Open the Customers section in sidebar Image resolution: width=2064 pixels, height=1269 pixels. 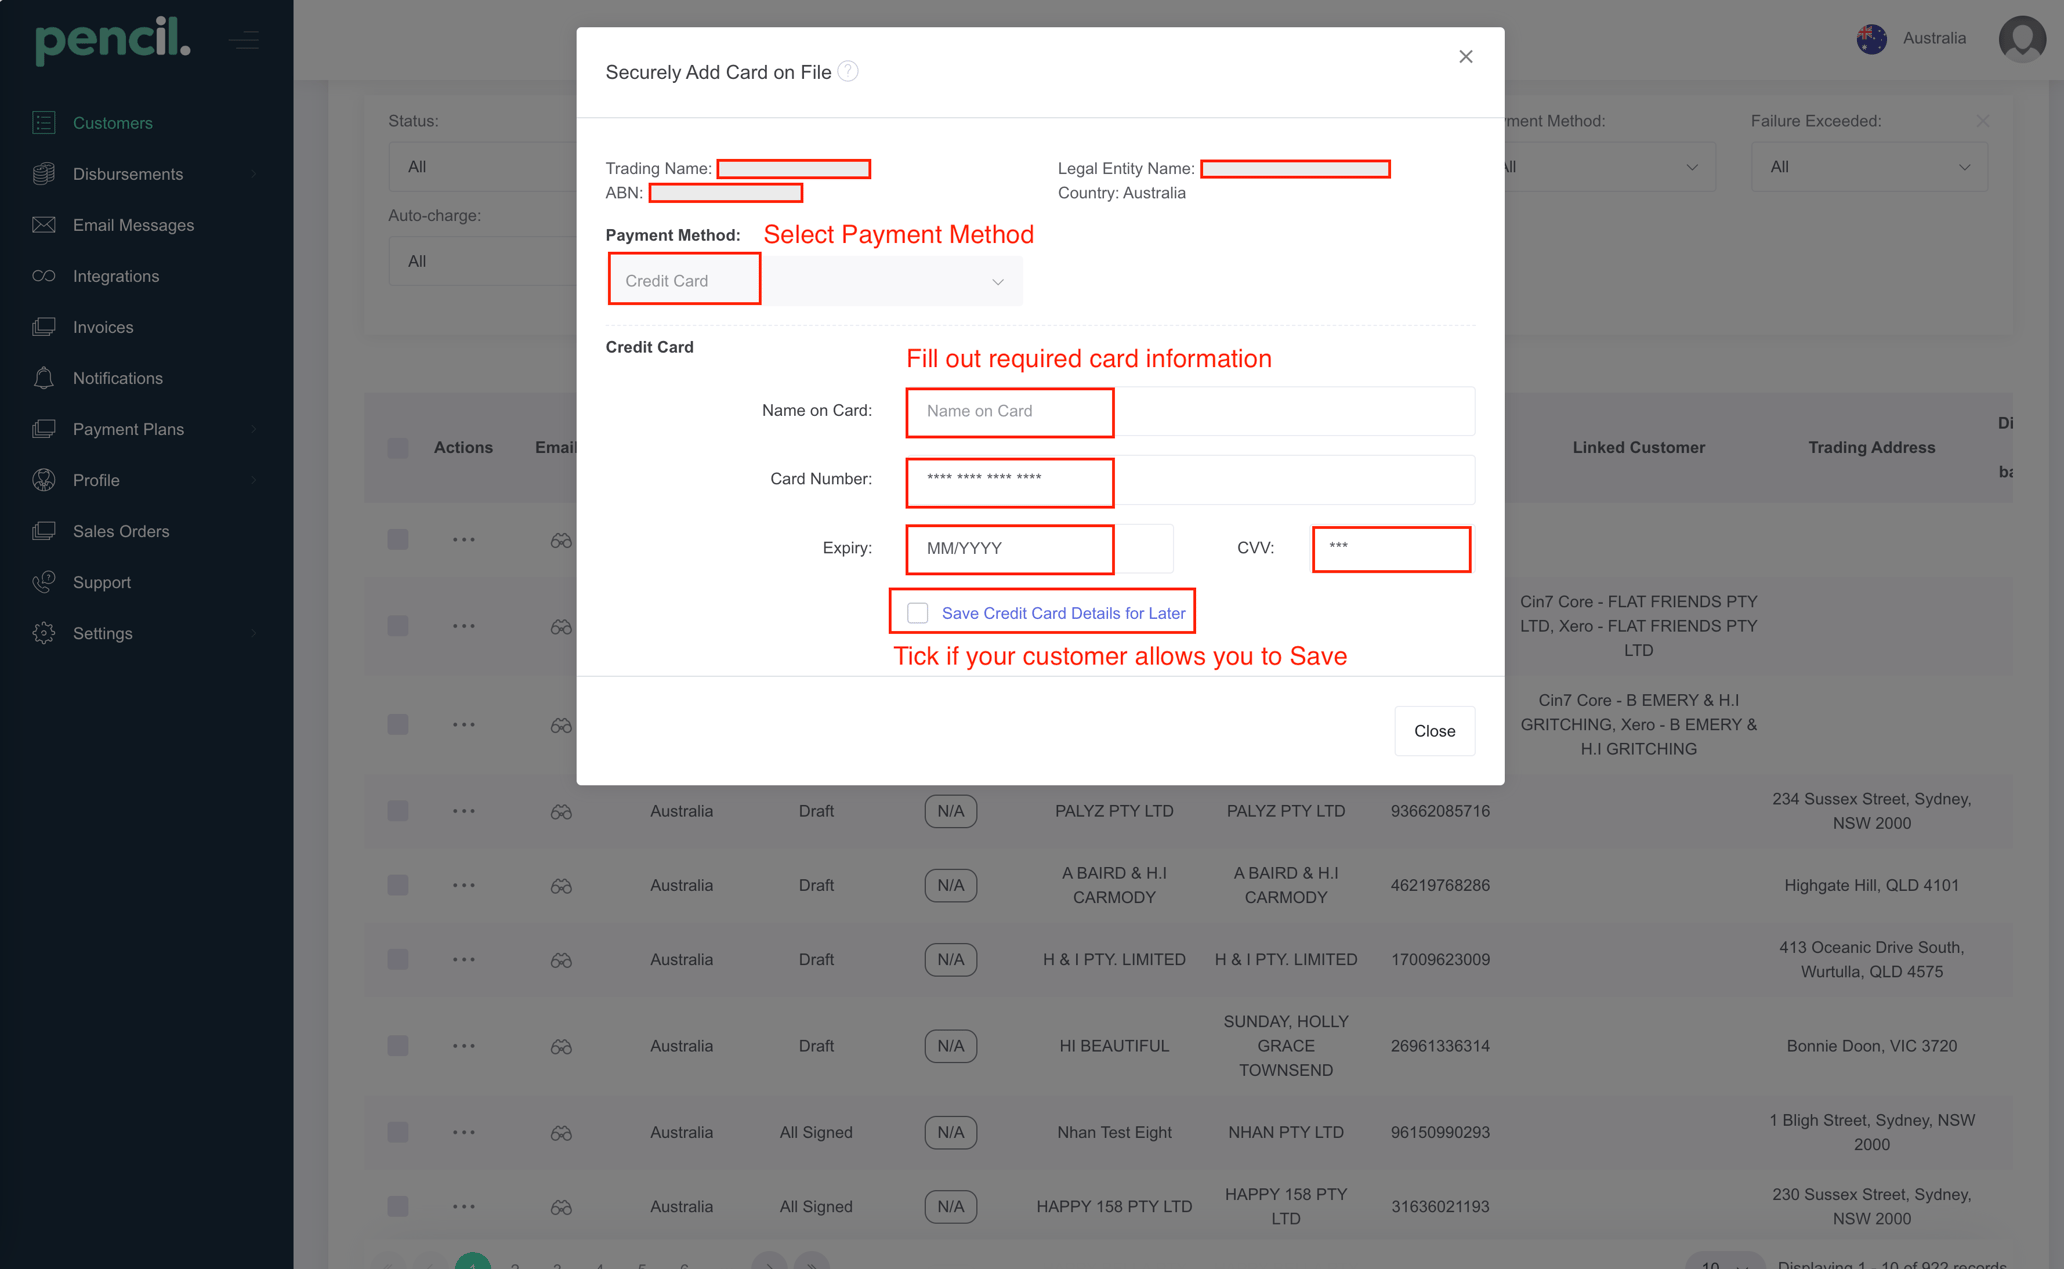pyautogui.click(x=112, y=123)
